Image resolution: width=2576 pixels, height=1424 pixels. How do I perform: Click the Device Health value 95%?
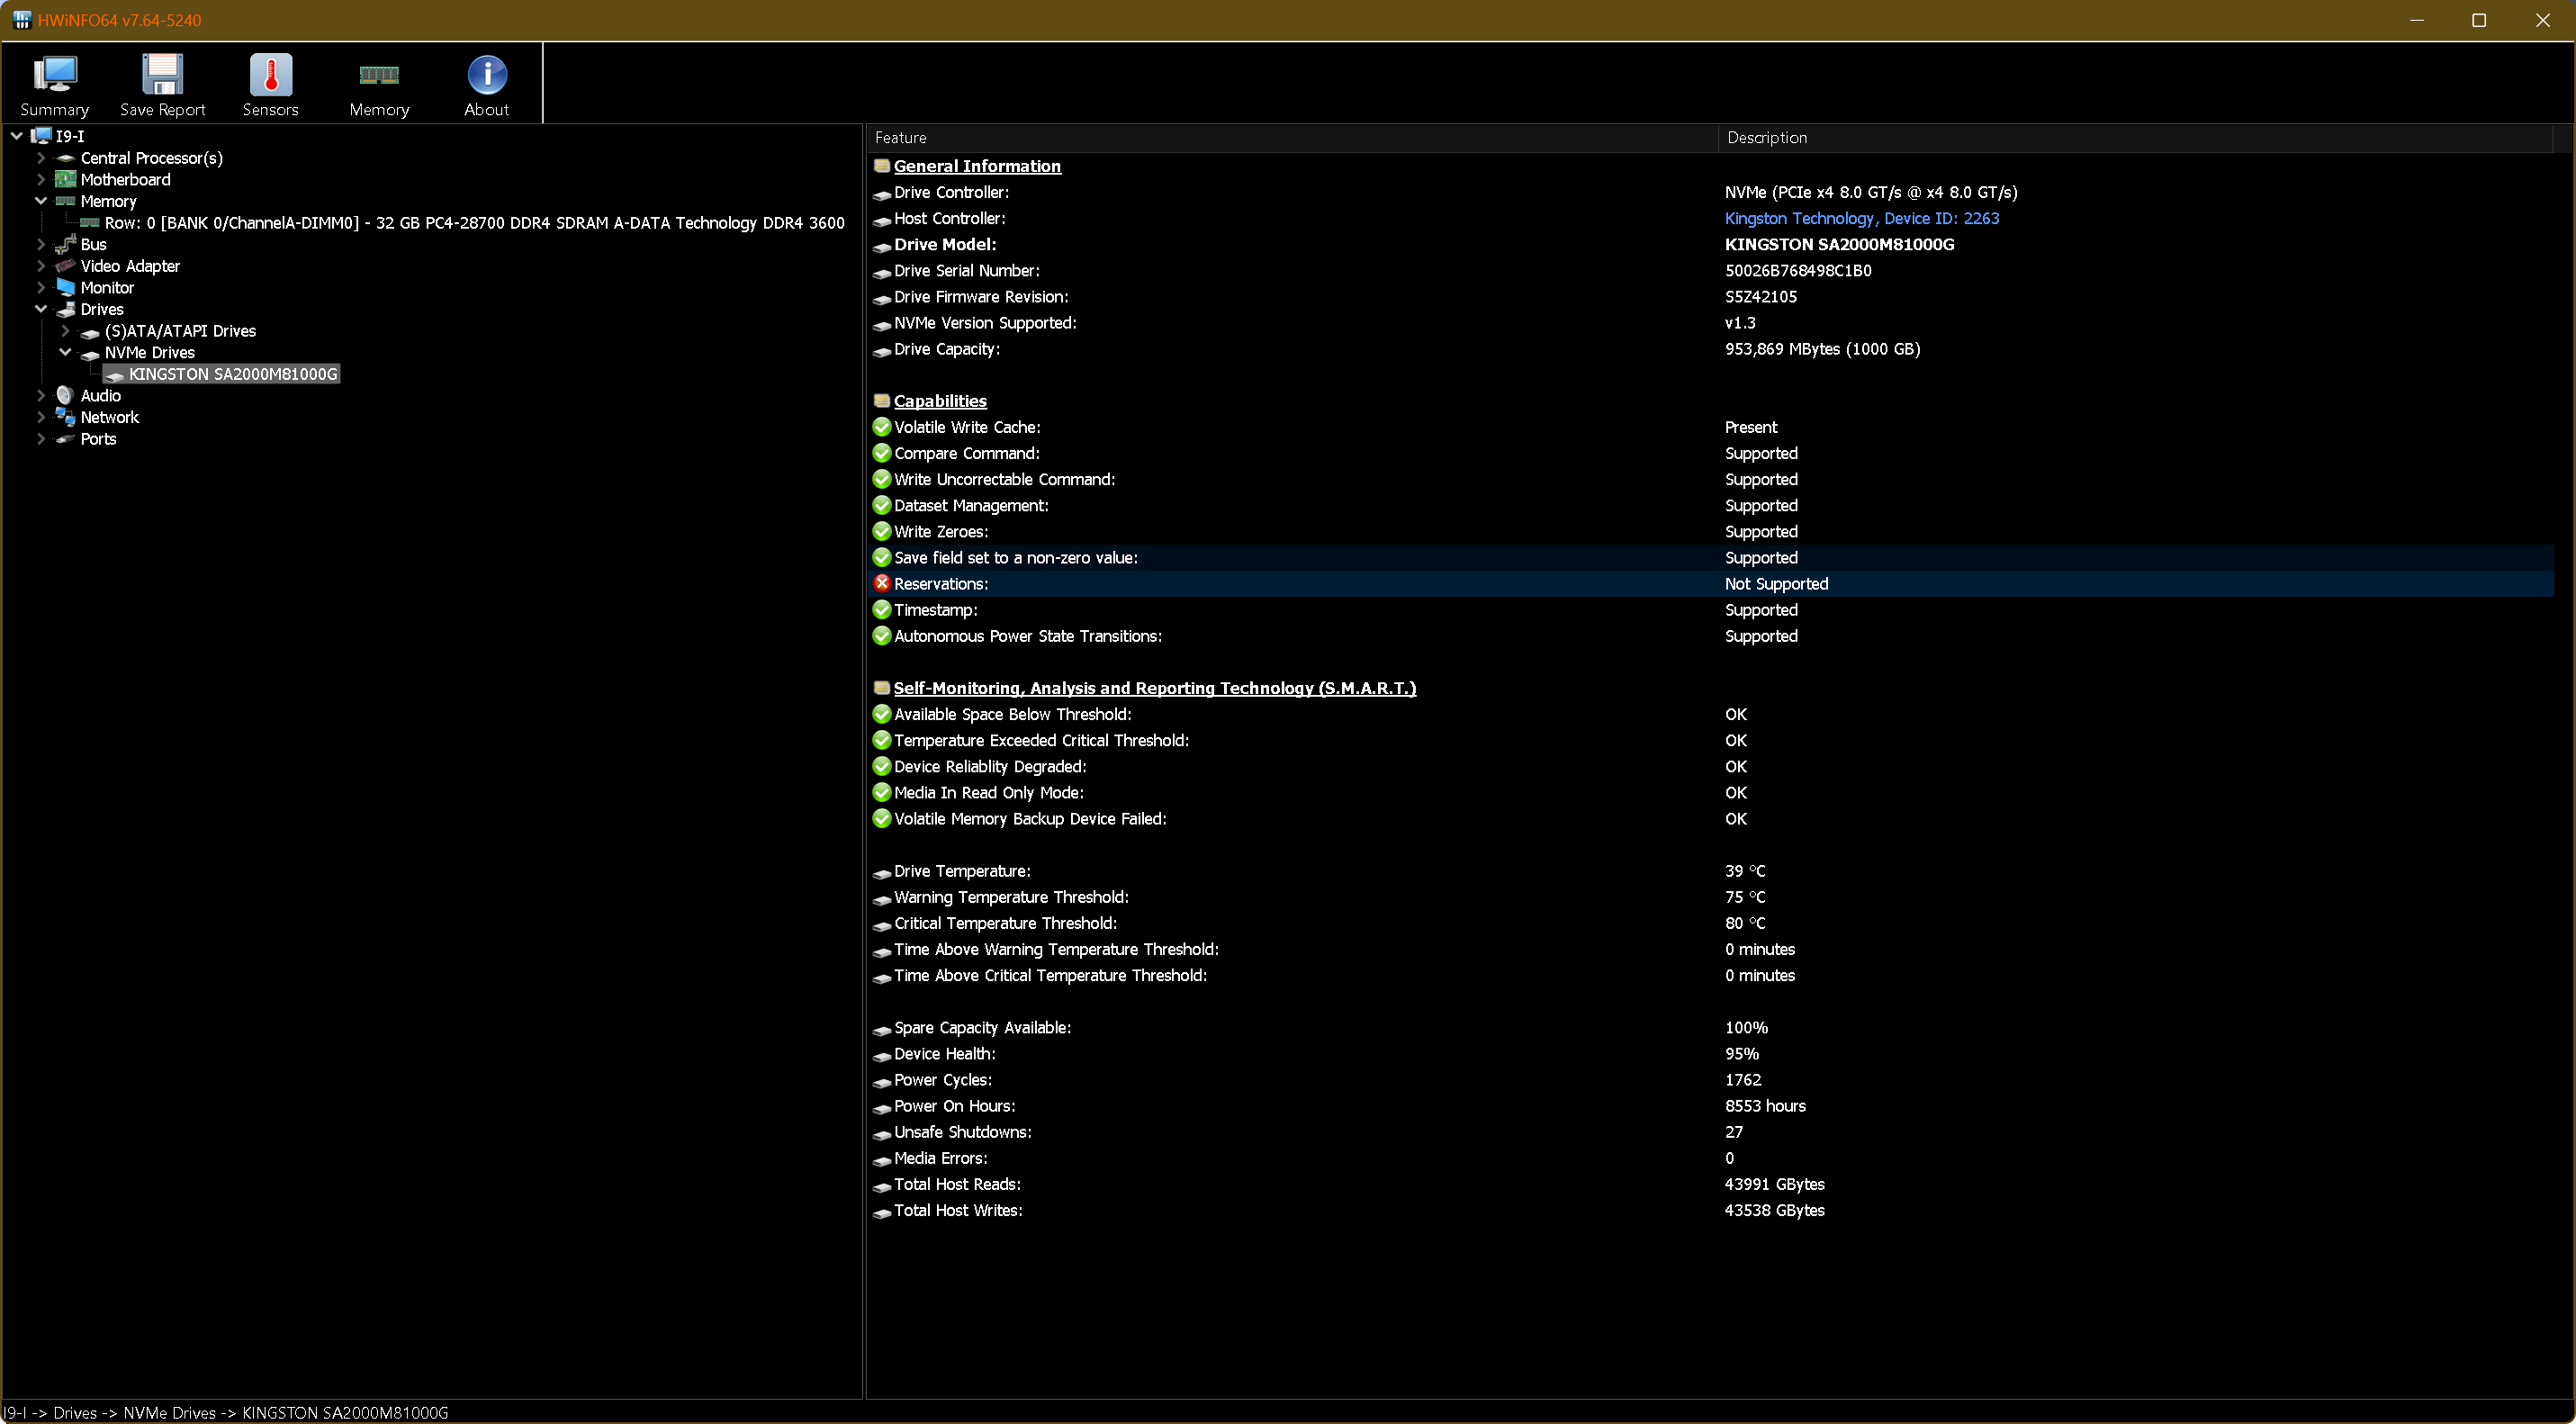(1742, 1054)
